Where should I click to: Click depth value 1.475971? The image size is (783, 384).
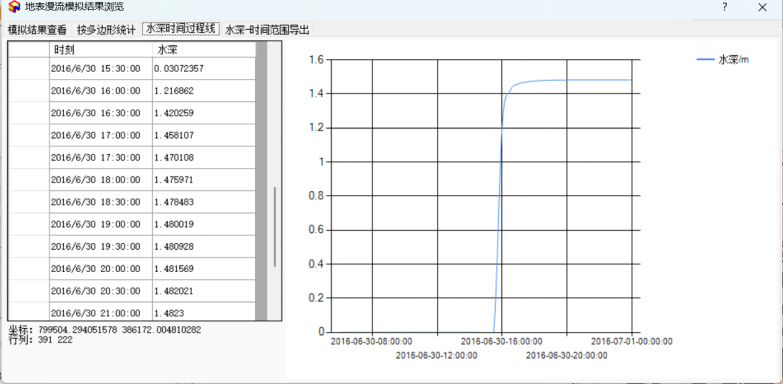tap(204, 180)
